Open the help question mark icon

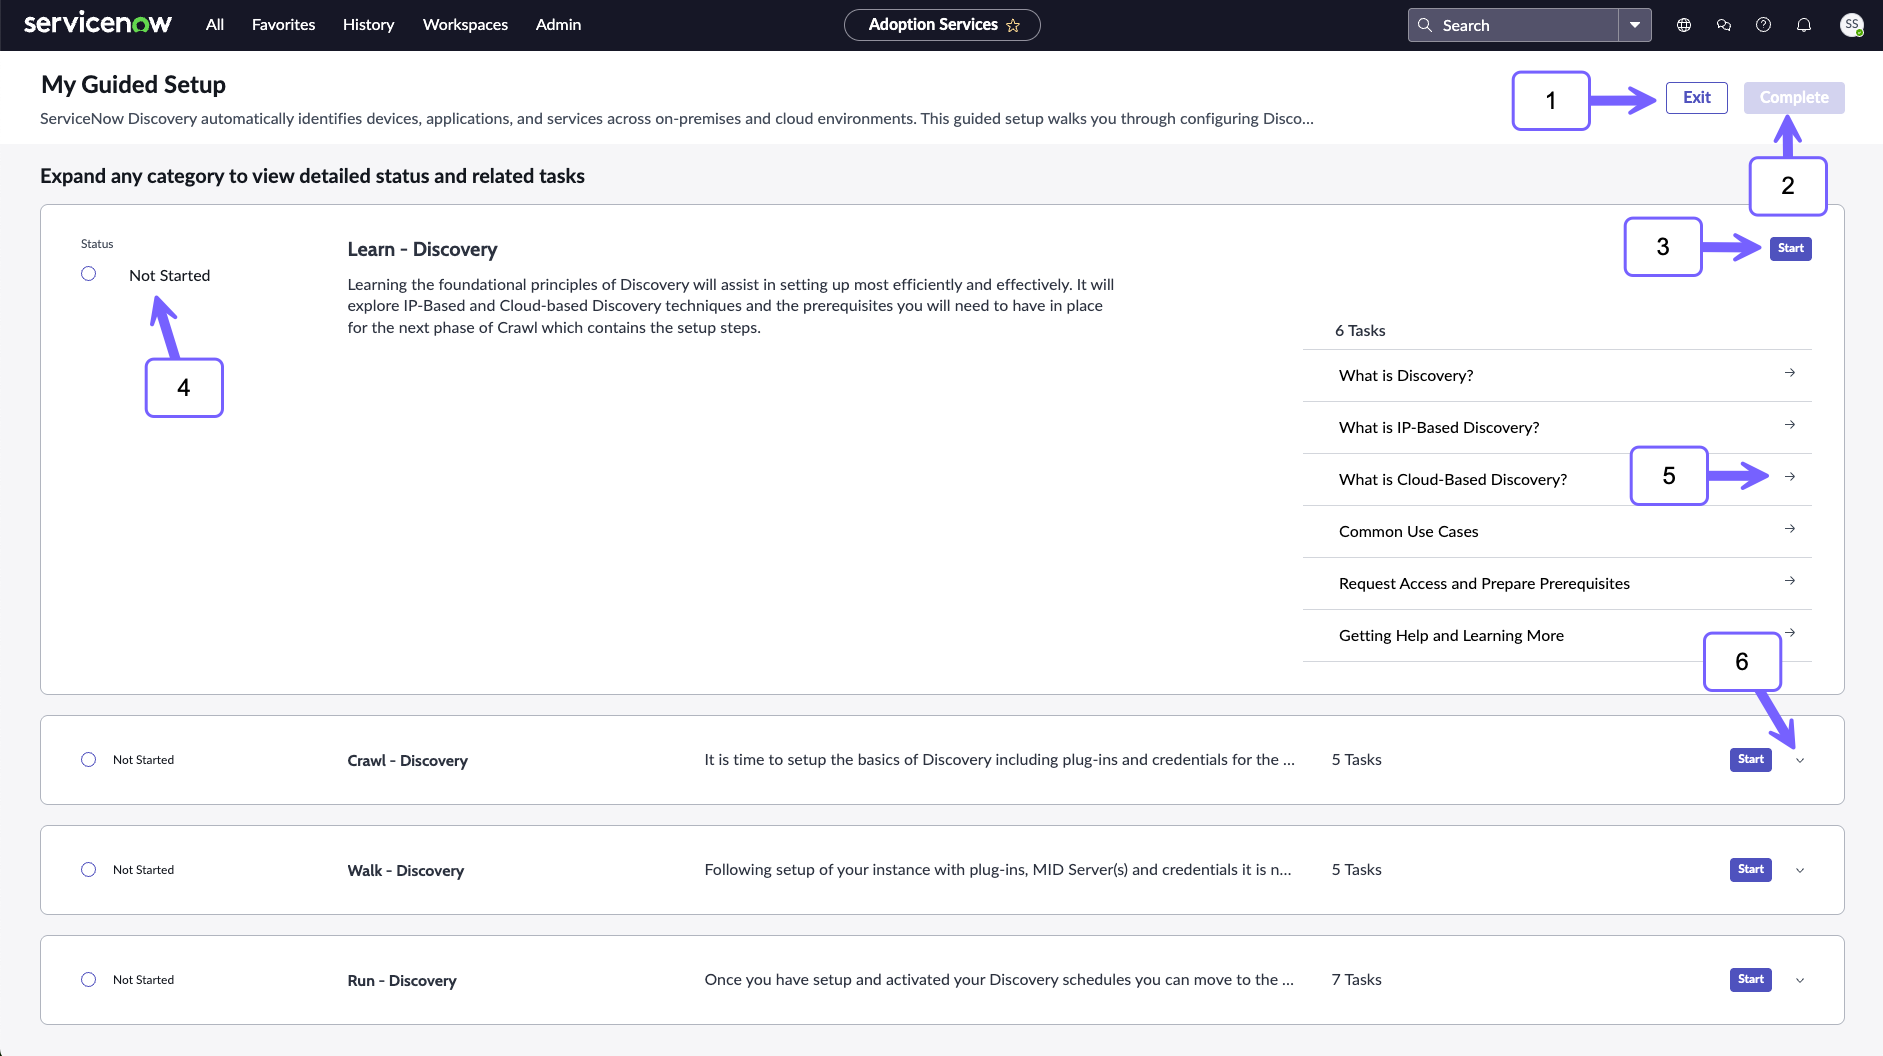tap(1764, 25)
